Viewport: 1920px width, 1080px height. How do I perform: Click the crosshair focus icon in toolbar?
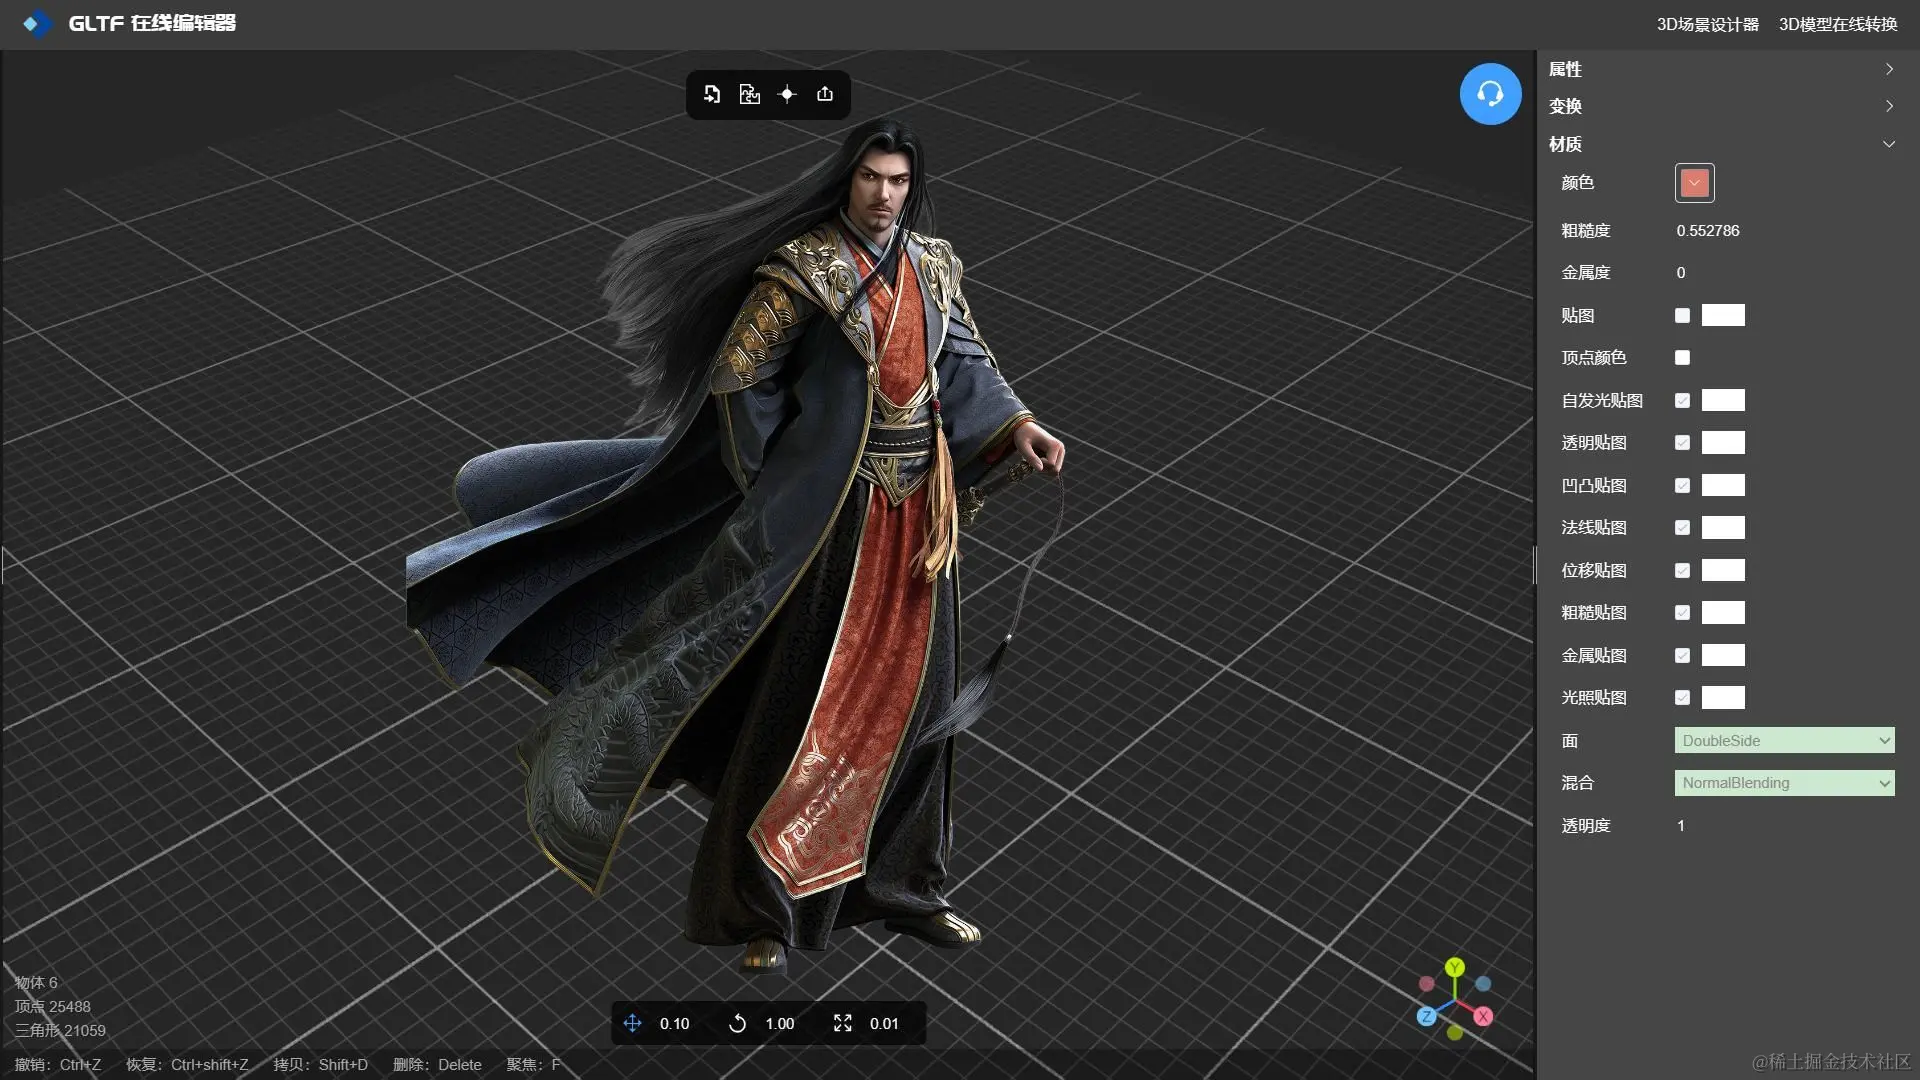pyautogui.click(x=787, y=94)
